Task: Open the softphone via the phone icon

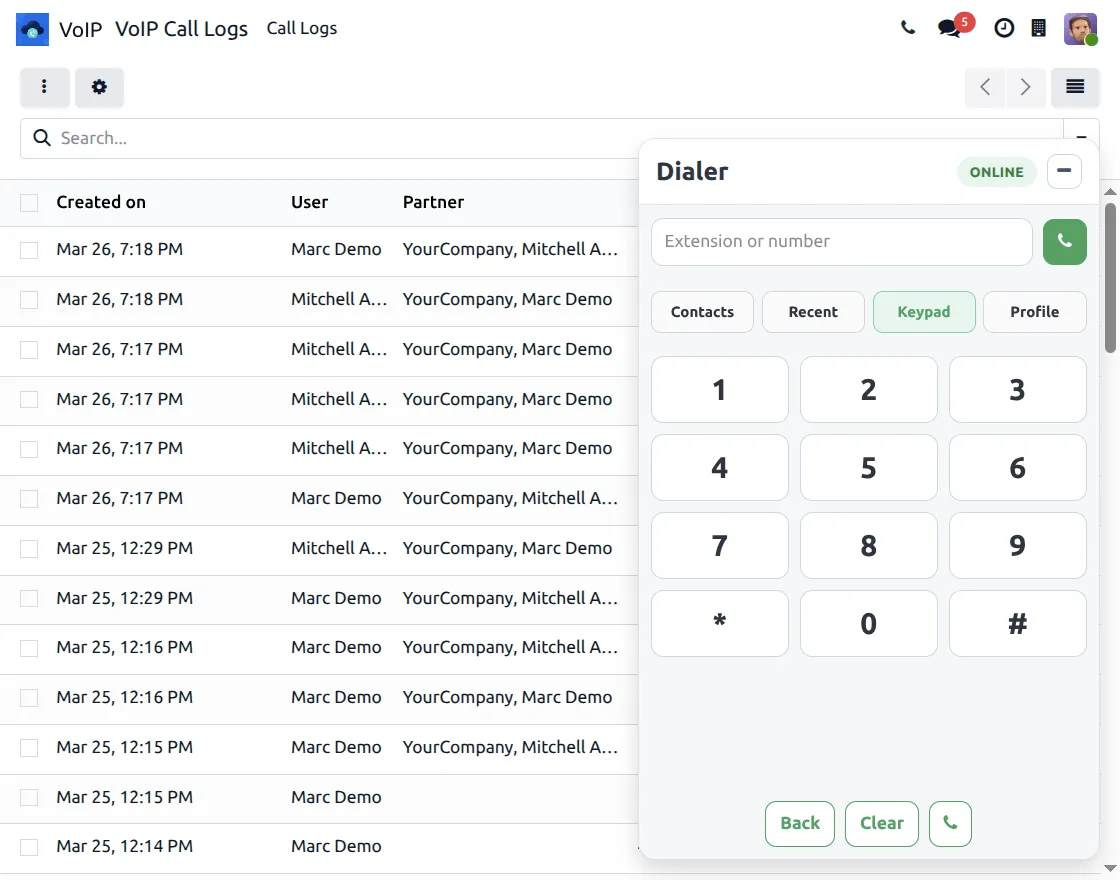Action: (908, 28)
